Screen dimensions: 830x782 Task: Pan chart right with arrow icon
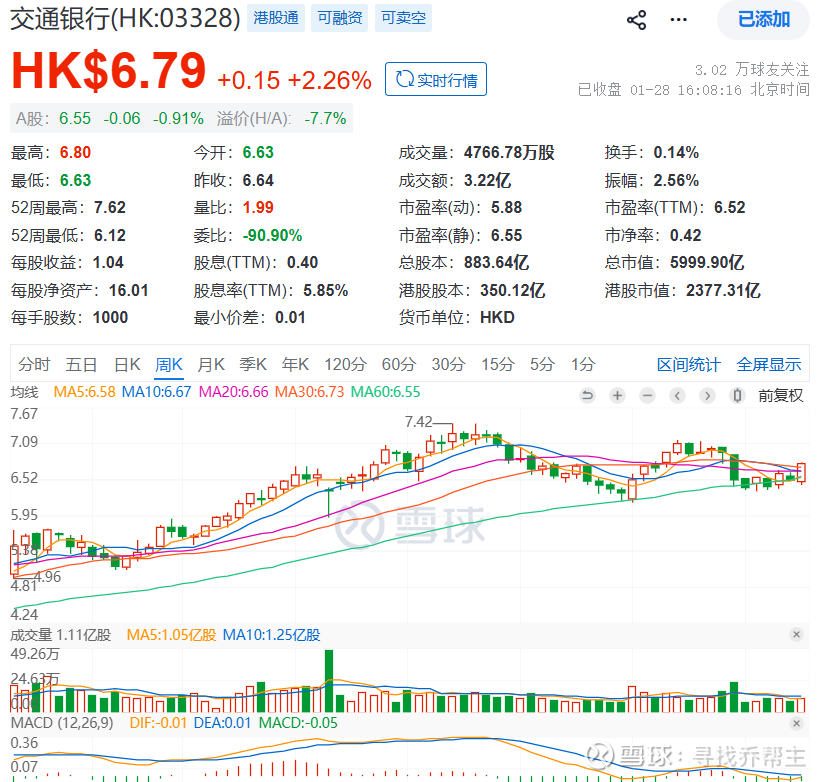tap(707, 395)
